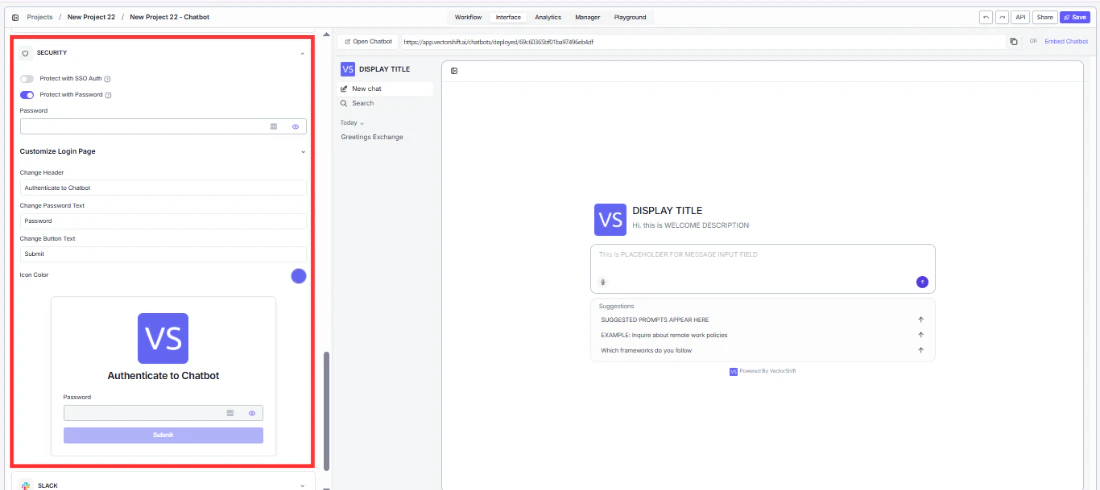The height and width of the screenshot is (490, 1100).
Task: Click Powered By VectorShift text
Action: point(767,371)
